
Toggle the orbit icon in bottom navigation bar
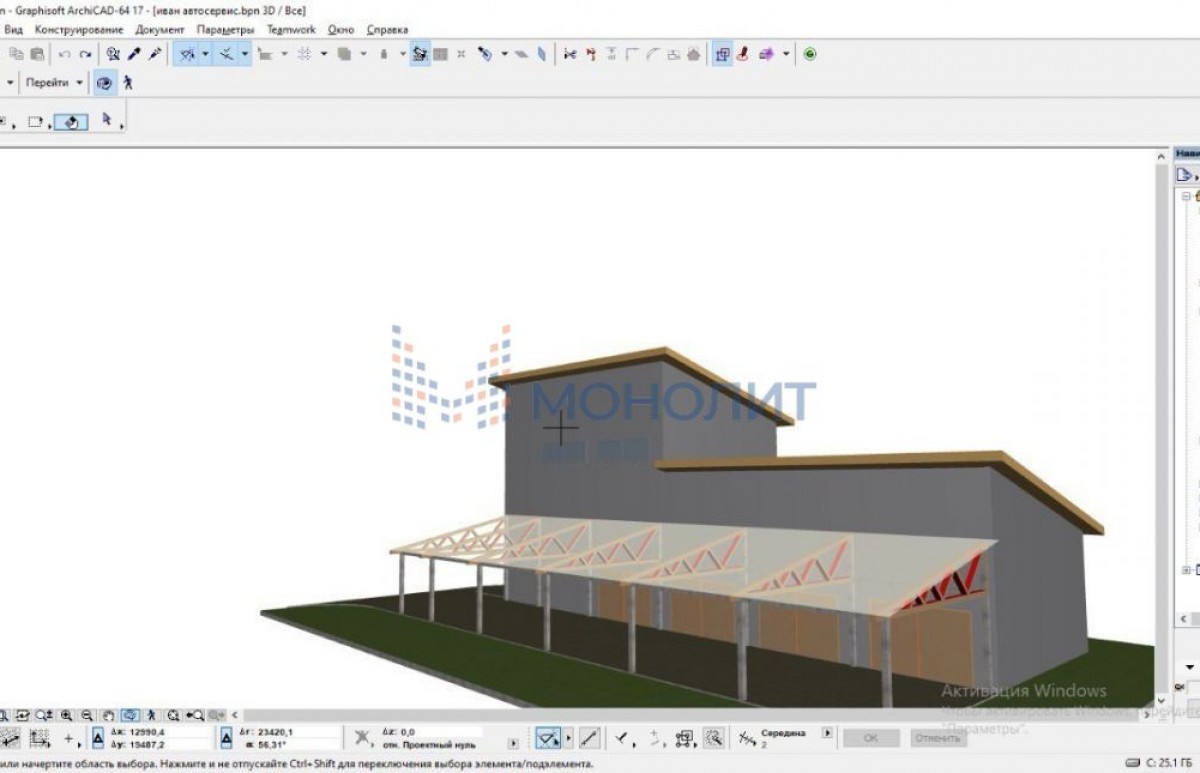pos(130,715)
